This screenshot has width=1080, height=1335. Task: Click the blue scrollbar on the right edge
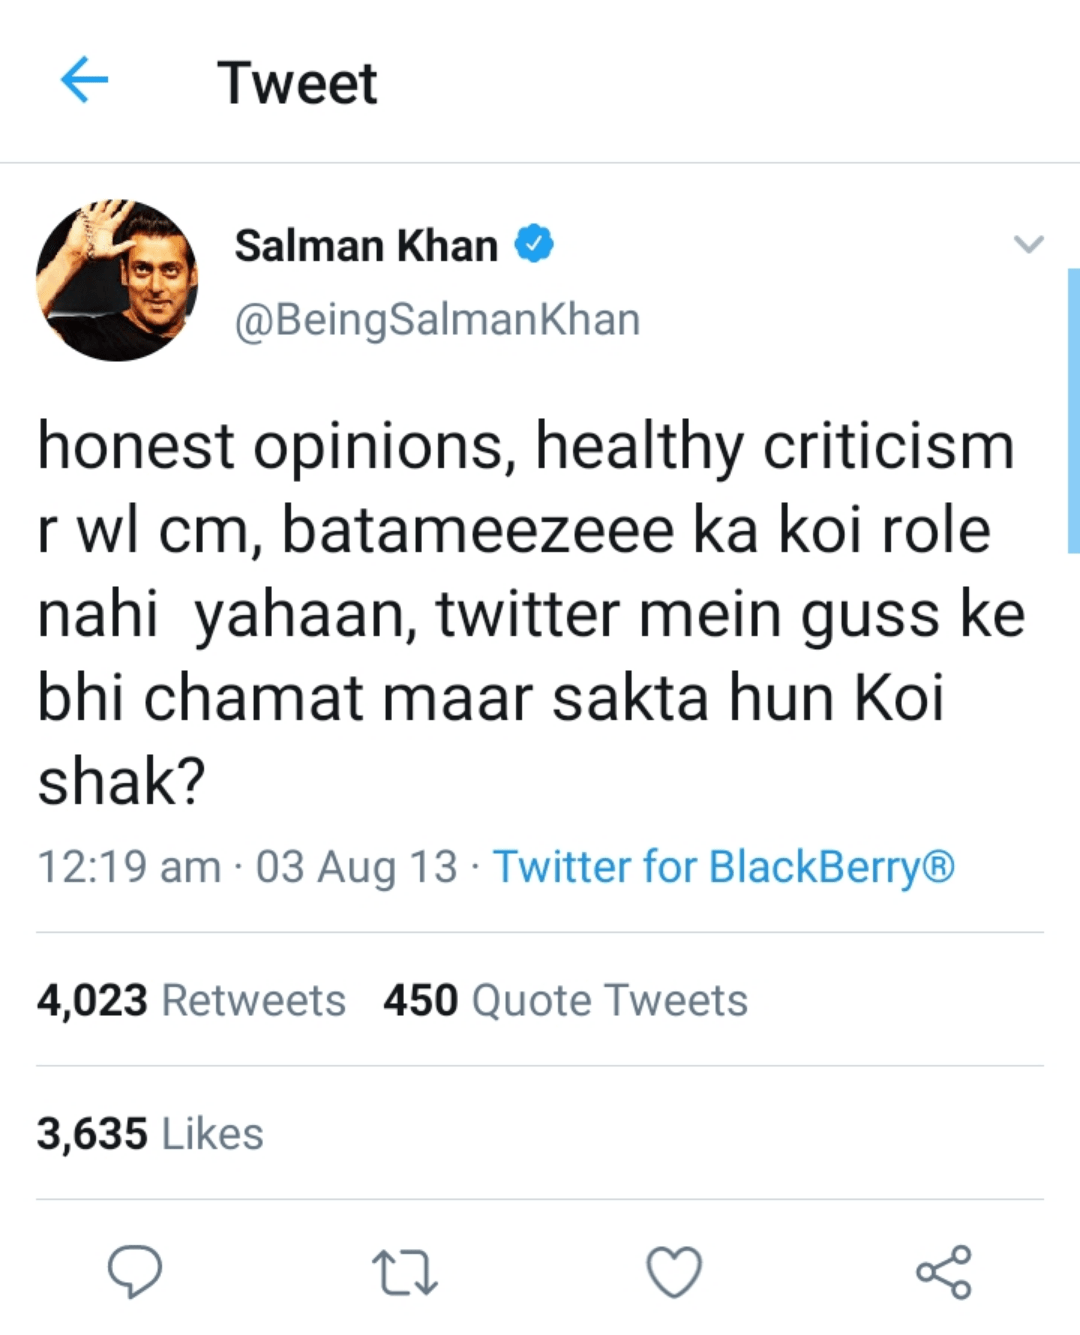(x=1073, y=410)
